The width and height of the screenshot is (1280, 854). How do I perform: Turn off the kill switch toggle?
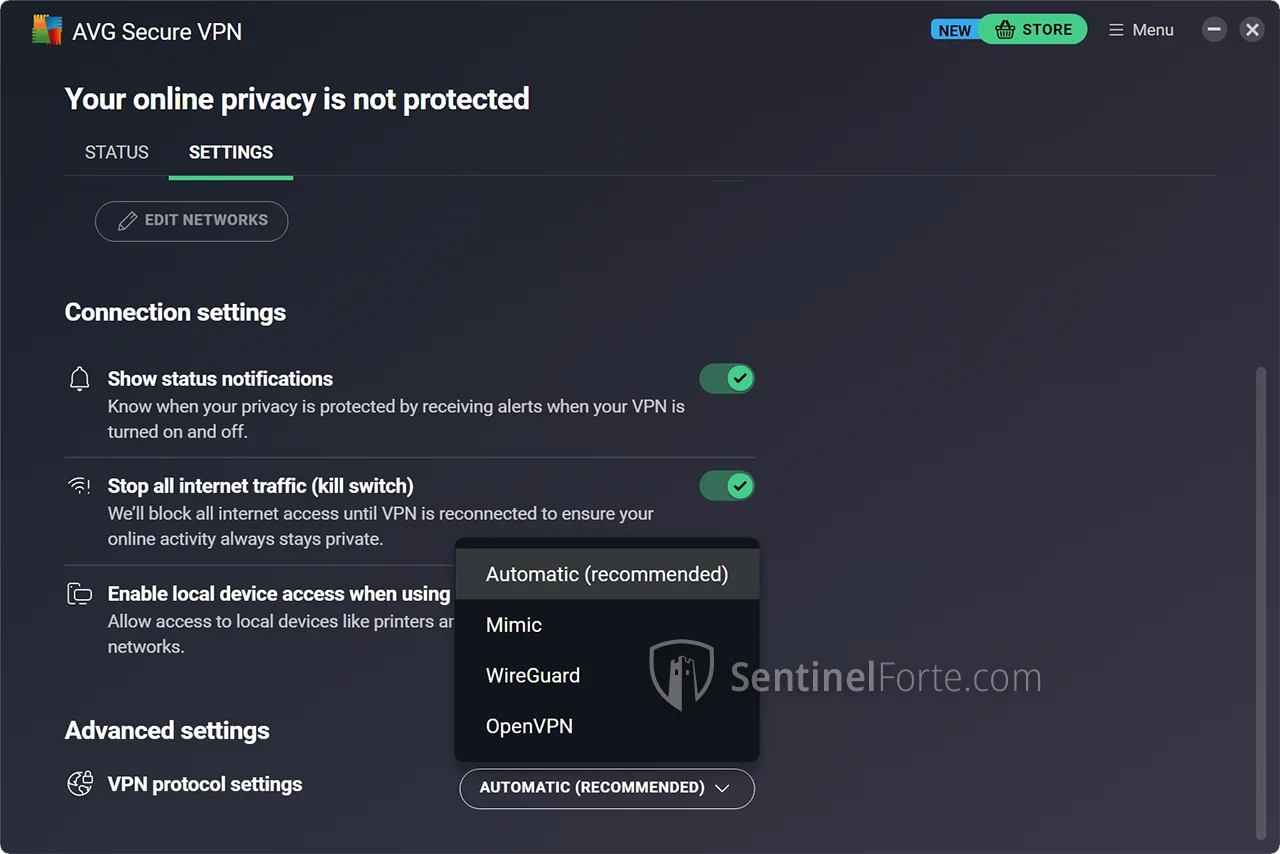(x=727, y=486)
